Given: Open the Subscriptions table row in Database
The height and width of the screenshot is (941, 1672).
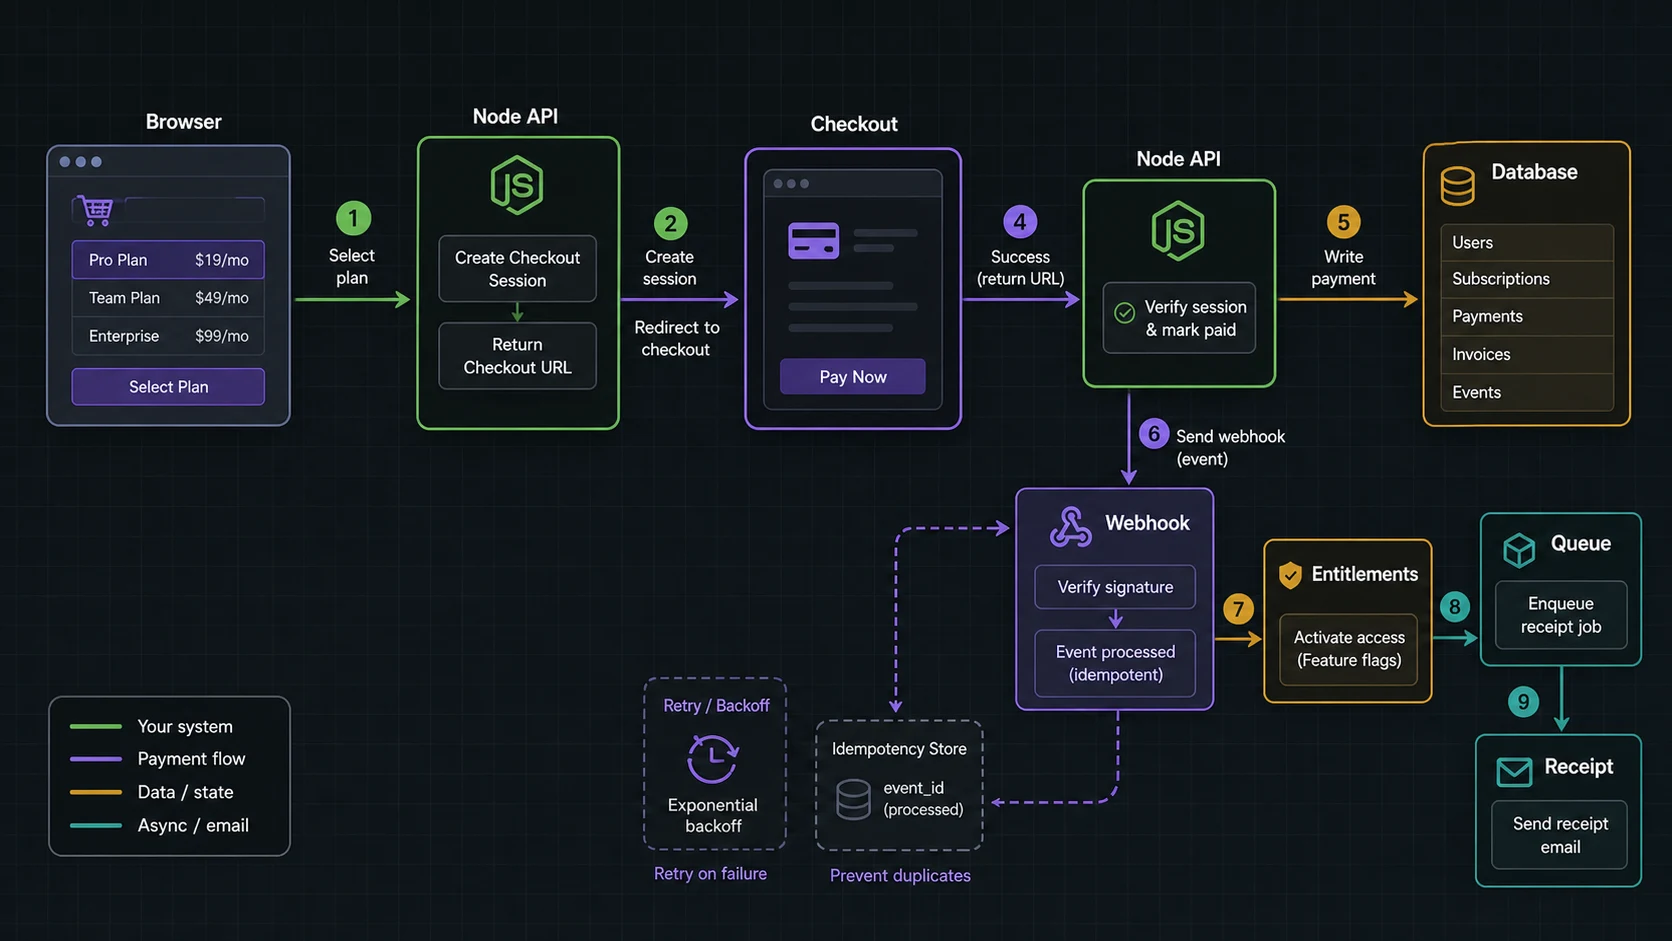Looking at the screenshot, I should 1526,279.
